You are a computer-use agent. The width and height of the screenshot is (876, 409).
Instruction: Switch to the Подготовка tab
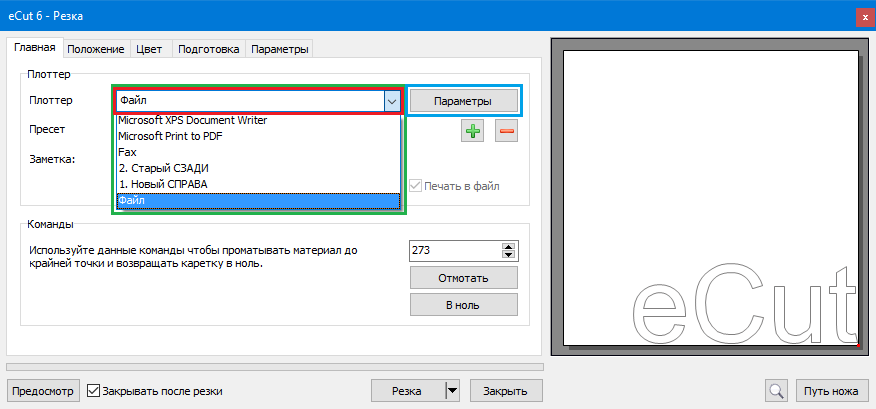click(x=209, y=49)
